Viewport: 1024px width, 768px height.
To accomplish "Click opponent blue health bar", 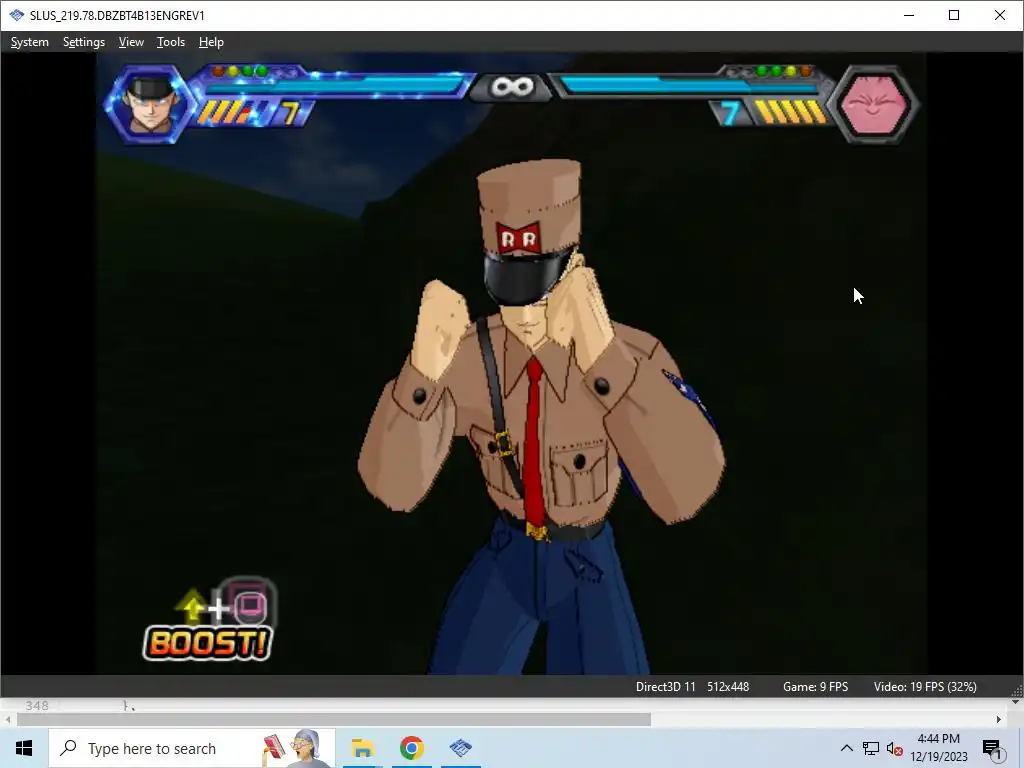I will [x=690, y=86].
